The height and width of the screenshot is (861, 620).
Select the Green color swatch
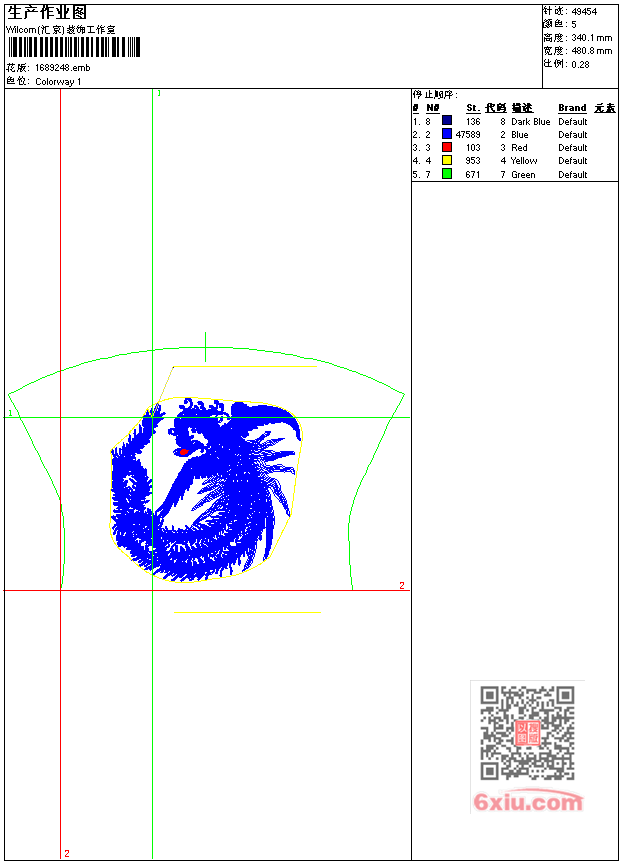(x=447, y=174)
